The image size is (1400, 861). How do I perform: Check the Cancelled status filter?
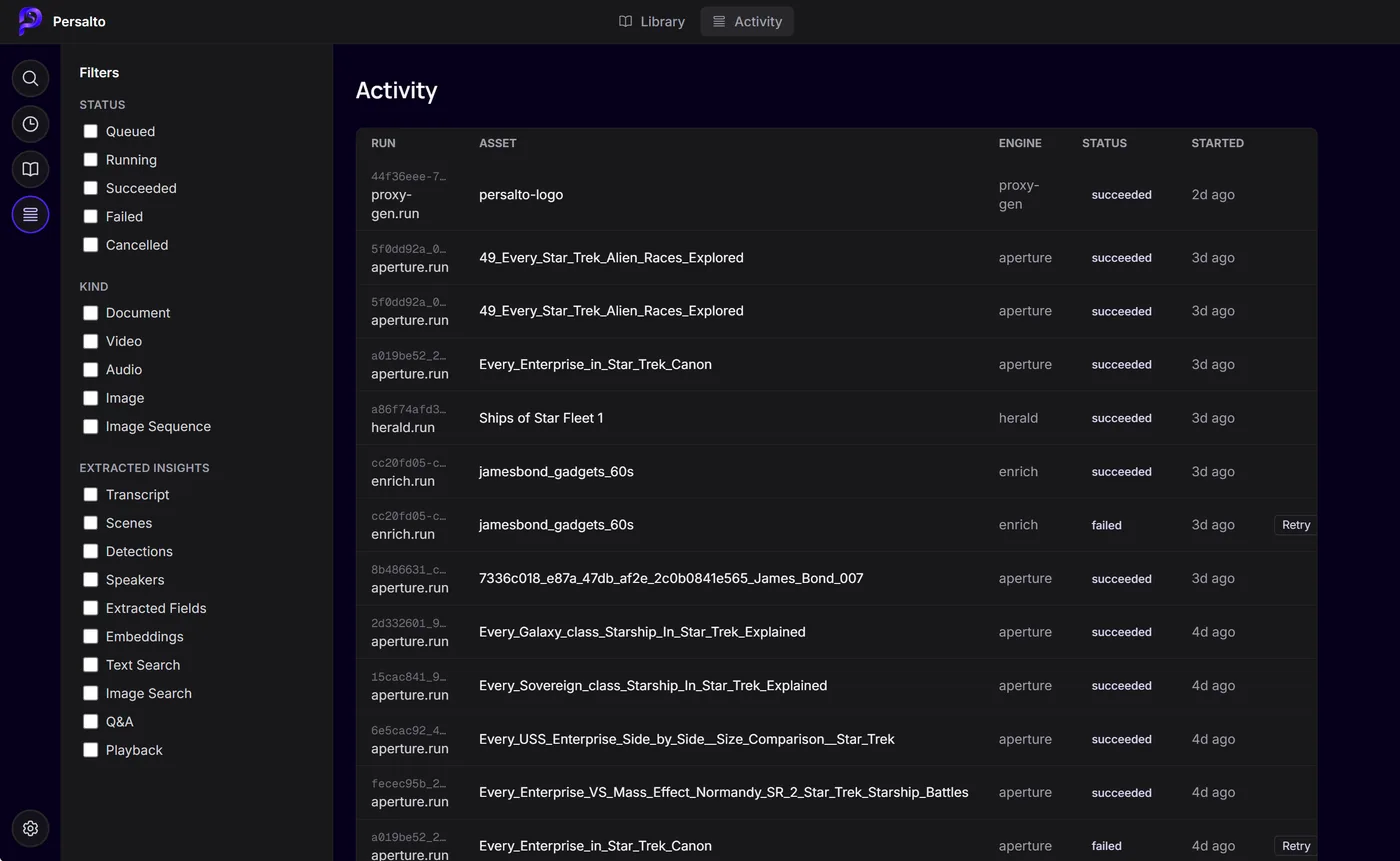[x=90, y=245]
